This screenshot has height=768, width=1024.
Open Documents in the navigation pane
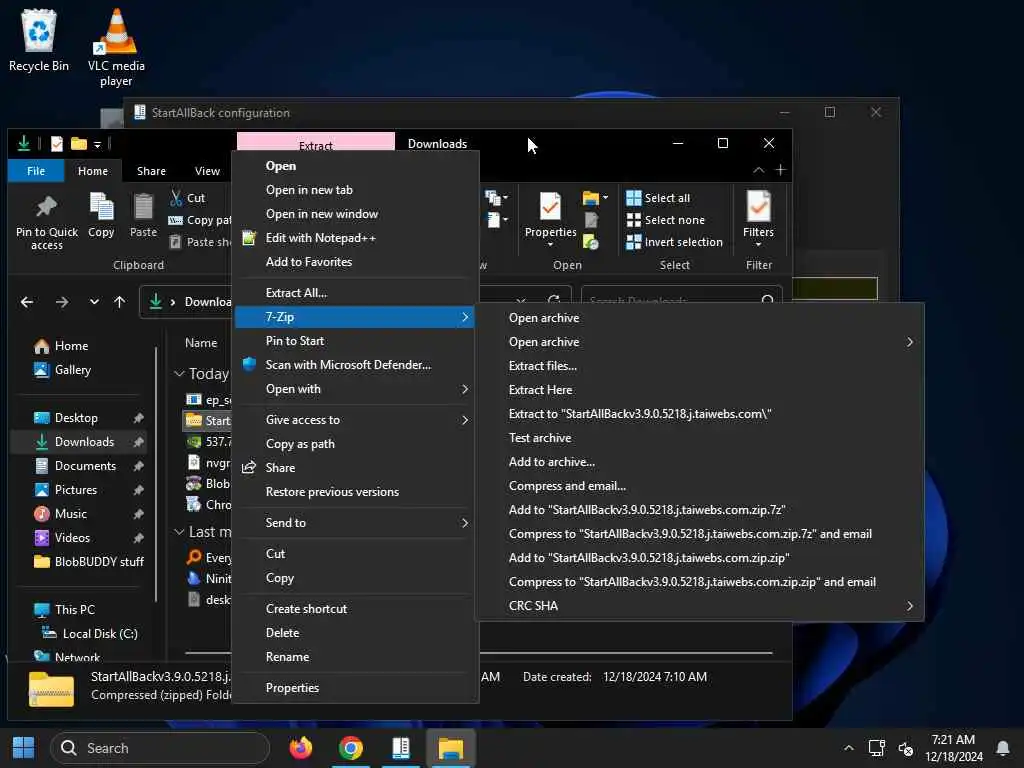click(78, 466)
